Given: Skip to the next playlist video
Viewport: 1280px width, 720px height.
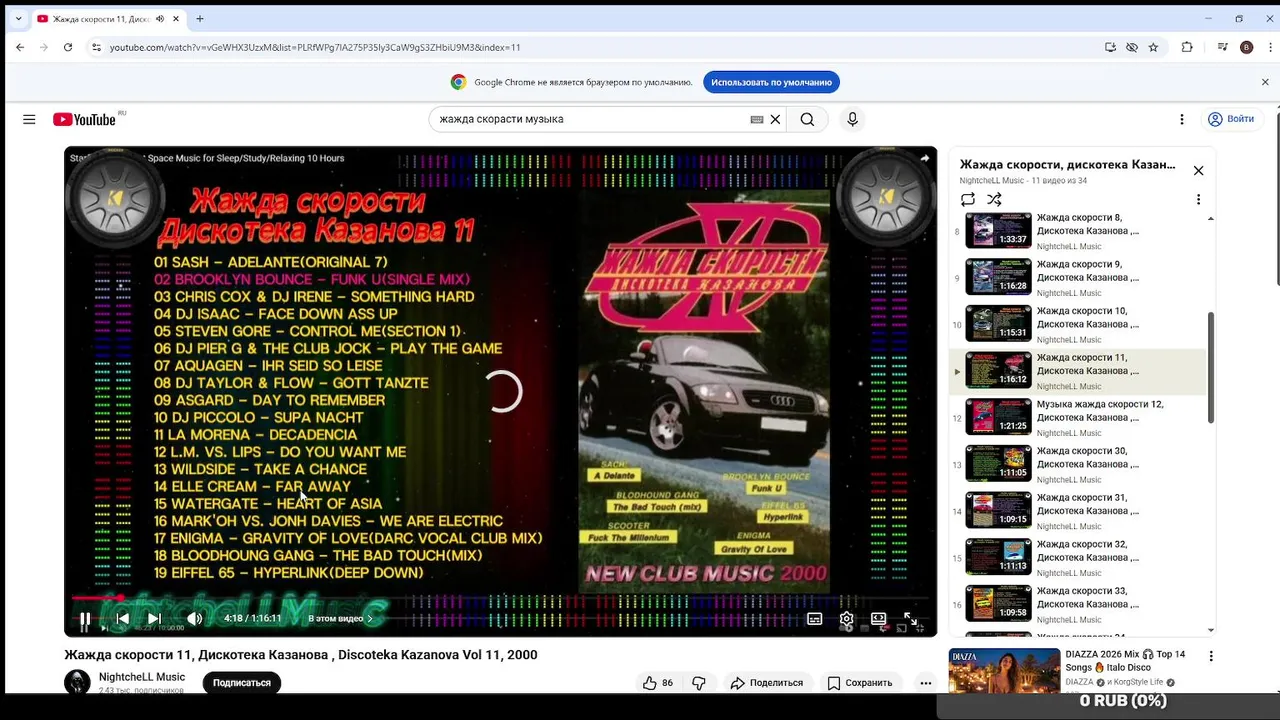Looking at the screenshot, I should (x=154, y=619).
